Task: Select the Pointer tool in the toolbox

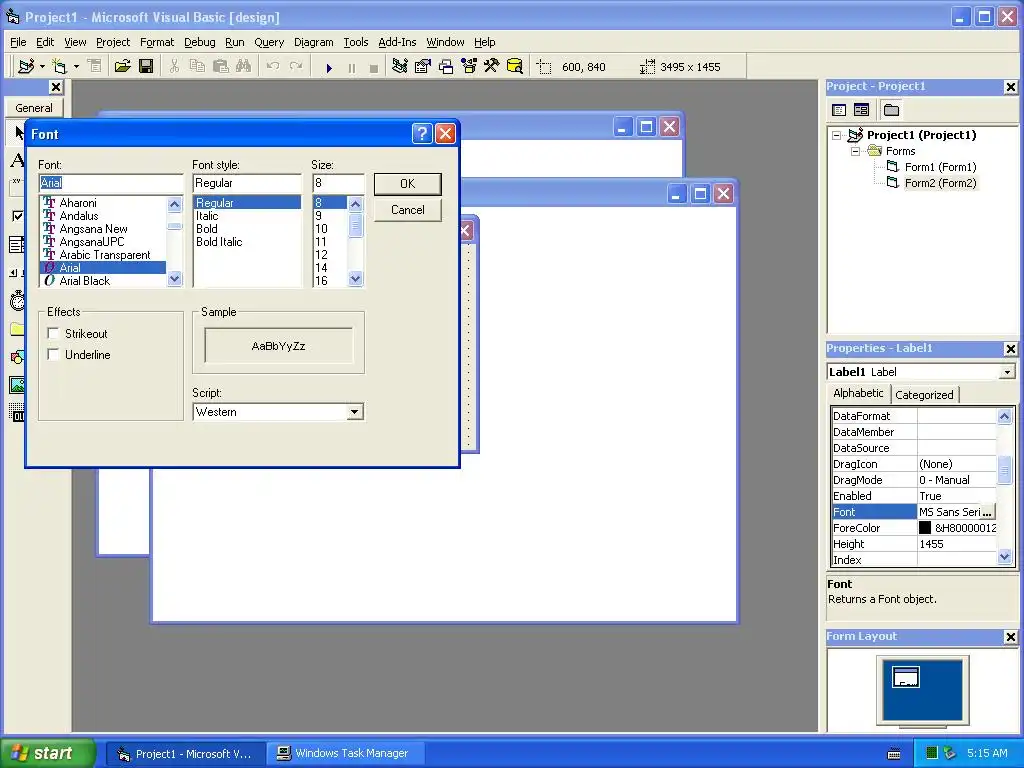Action: click(x=18, y=133)
